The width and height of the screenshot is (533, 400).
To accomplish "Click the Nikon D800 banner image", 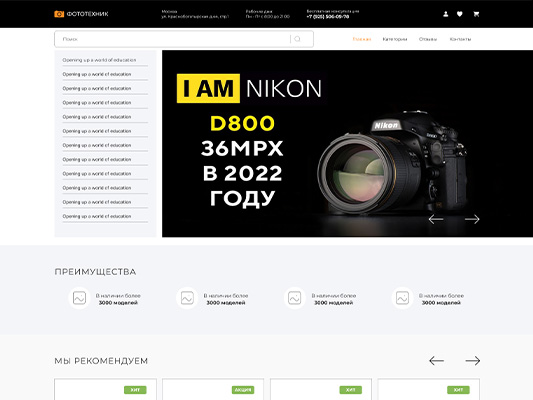I will pos(347,143).
